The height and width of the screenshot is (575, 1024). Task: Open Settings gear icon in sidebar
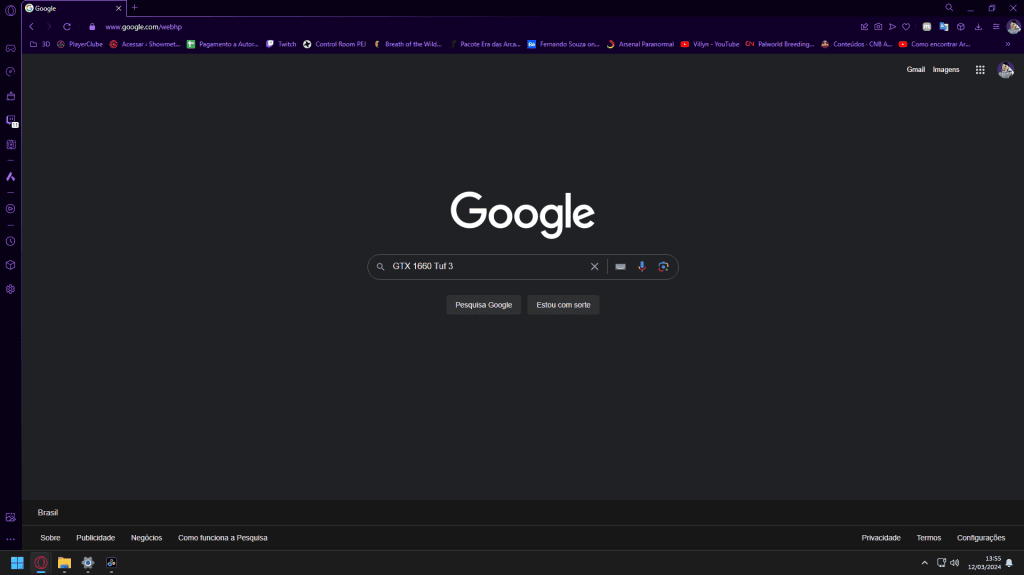(10, 289)
